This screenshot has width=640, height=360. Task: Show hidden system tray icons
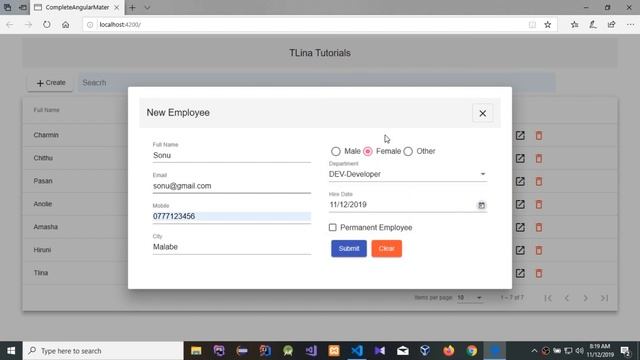tap(534, 351)
